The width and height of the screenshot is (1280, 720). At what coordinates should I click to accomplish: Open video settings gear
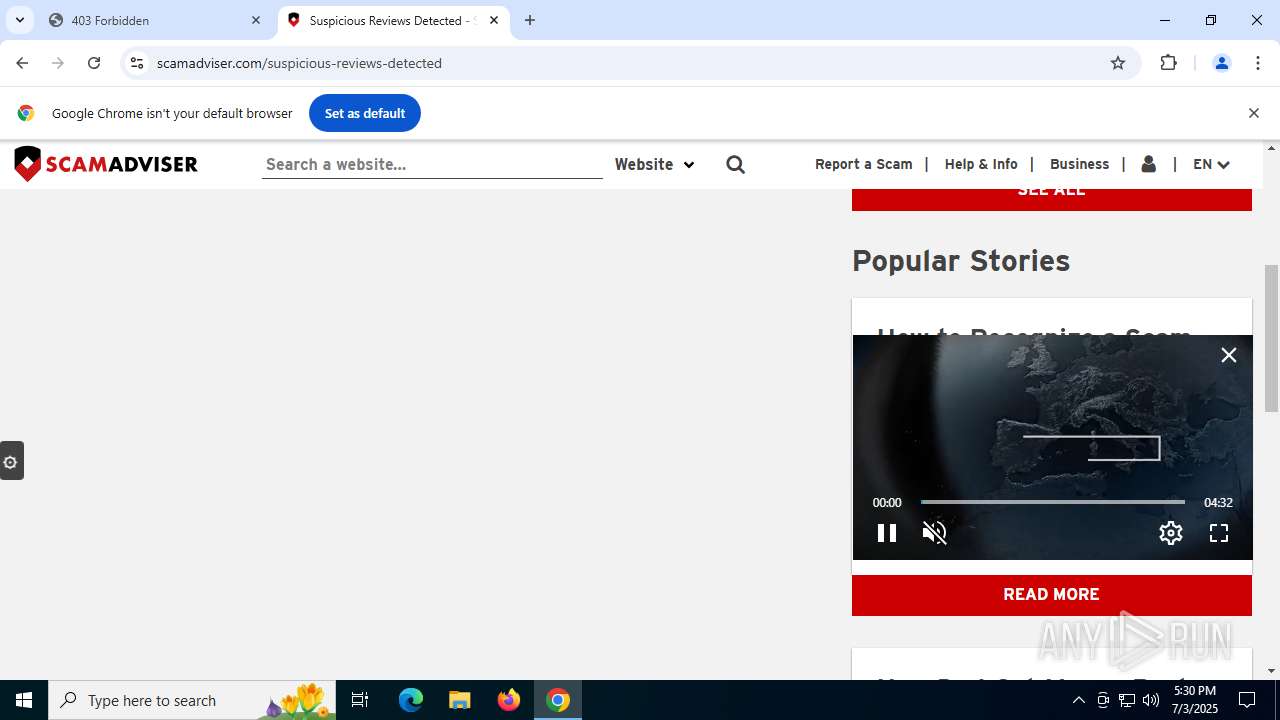[1171, 533]
